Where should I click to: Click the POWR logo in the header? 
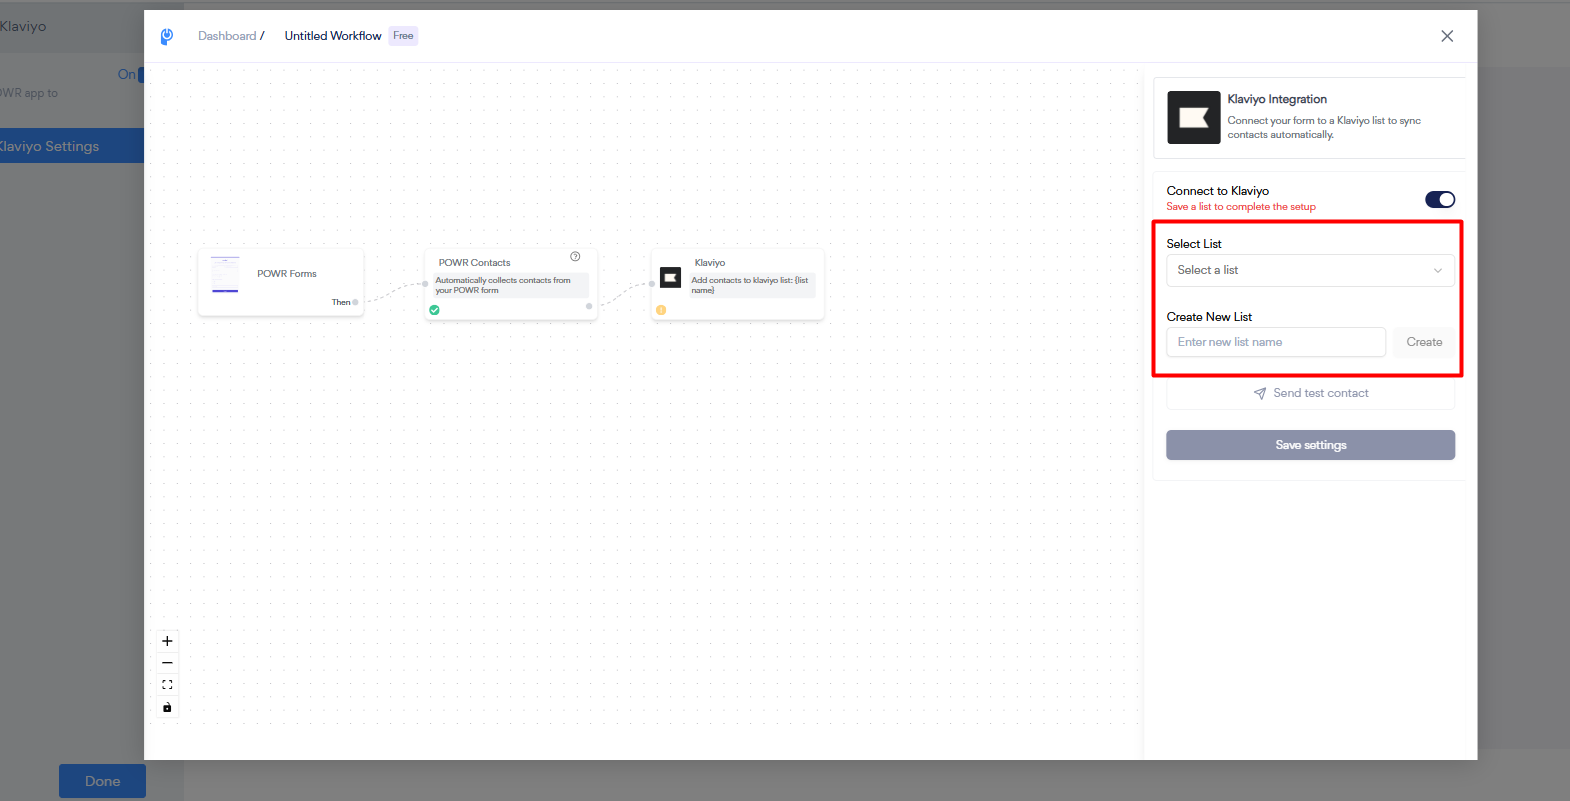click(x=167, y=36)
